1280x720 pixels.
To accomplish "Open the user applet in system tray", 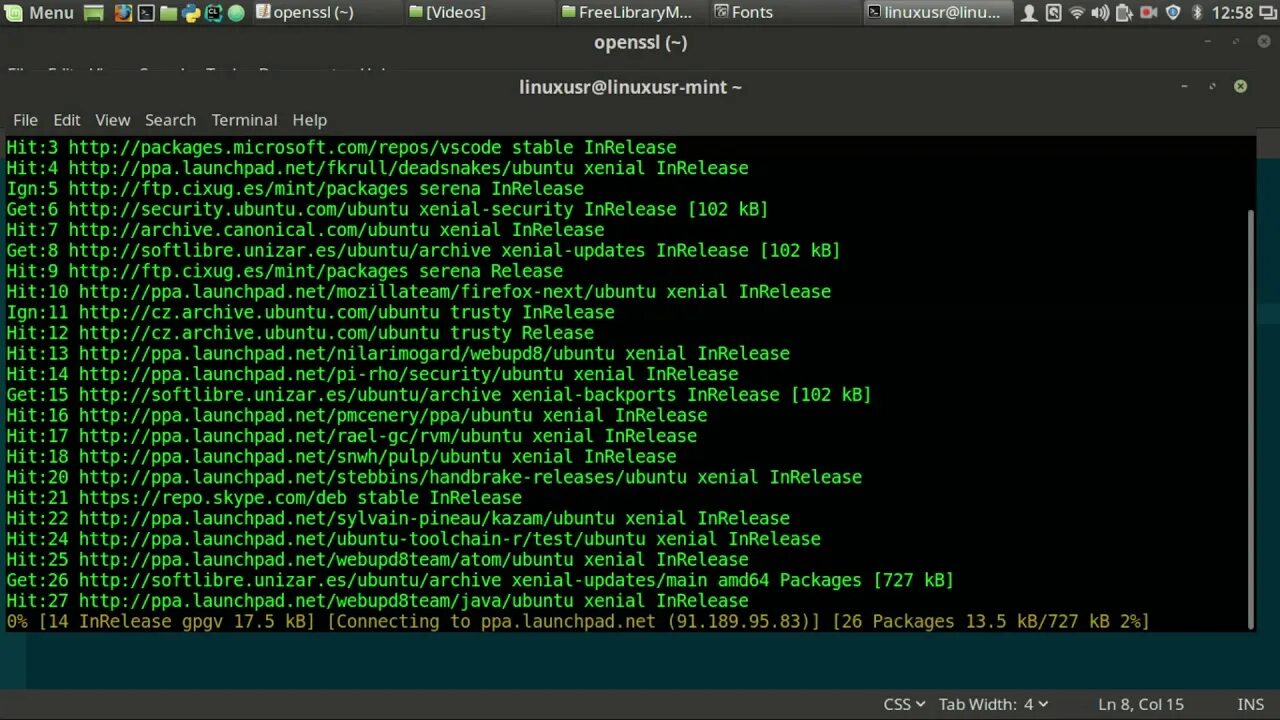I will [1030, 12].
